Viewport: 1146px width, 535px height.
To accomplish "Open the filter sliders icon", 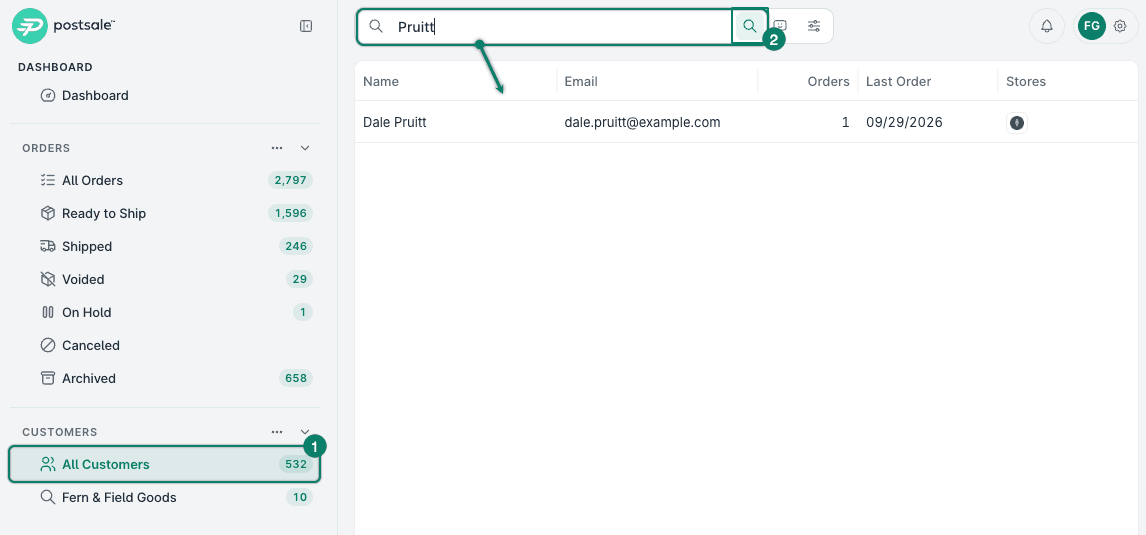I will (813, 26).
